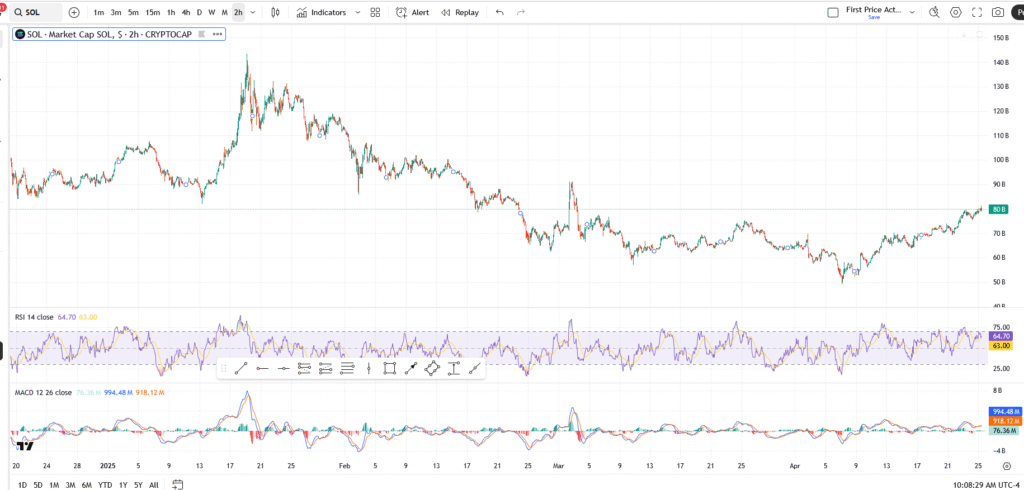Enter fullscreen mode

[975, 13]
